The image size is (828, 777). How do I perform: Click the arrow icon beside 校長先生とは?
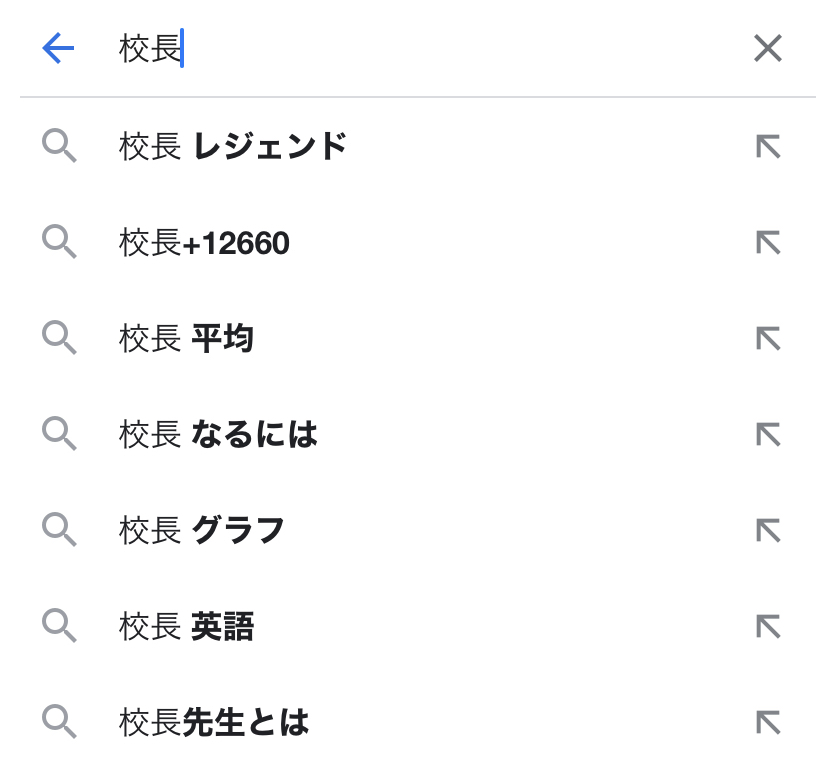pyautogui.click(x=767, y=722)
